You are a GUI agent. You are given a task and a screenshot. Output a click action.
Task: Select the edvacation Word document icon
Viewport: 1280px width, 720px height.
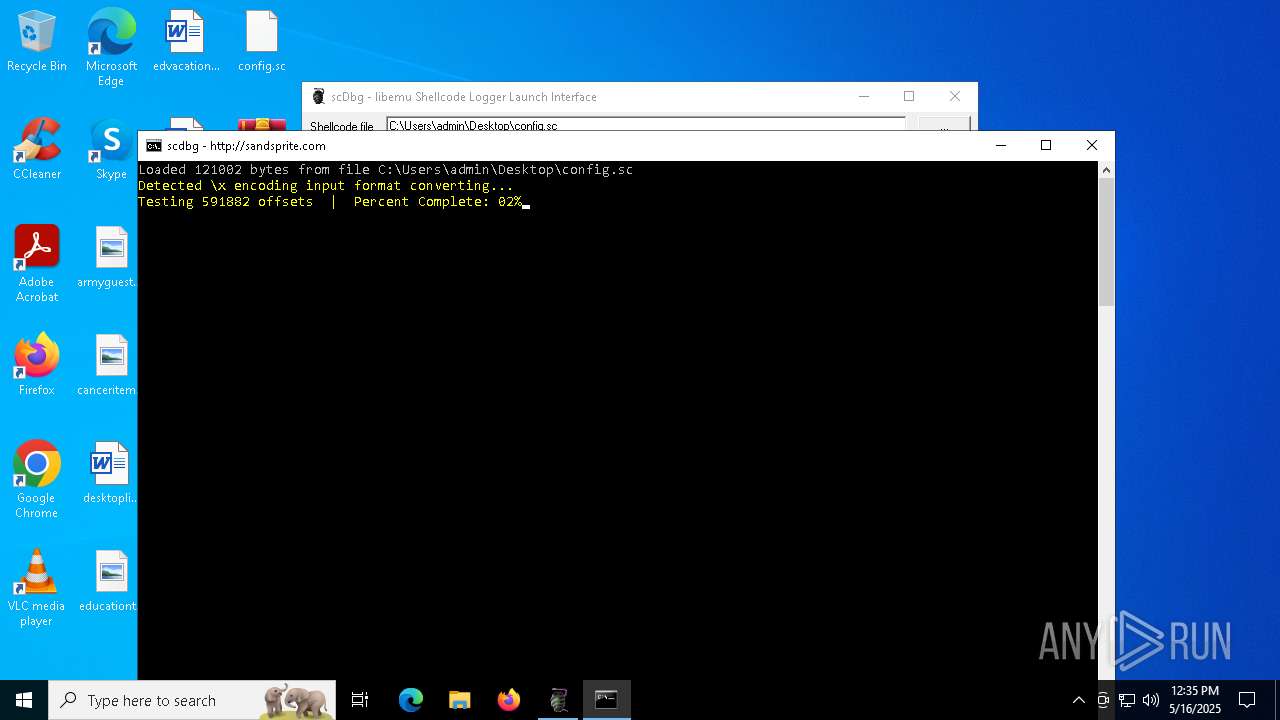(x=186, y=41)
